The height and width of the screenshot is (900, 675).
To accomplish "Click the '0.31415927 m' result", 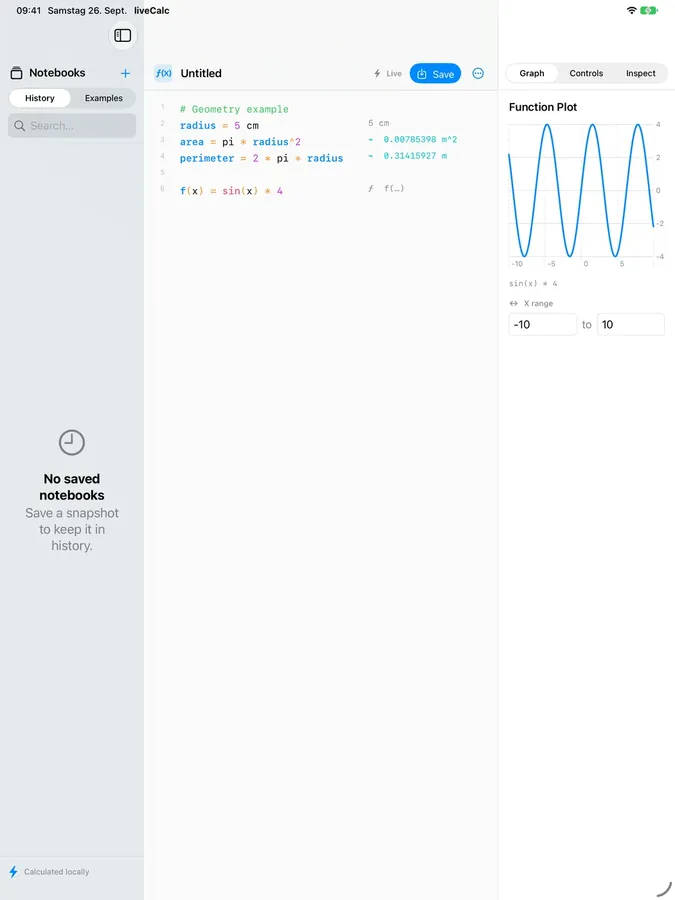I will (x=415, y=156).
